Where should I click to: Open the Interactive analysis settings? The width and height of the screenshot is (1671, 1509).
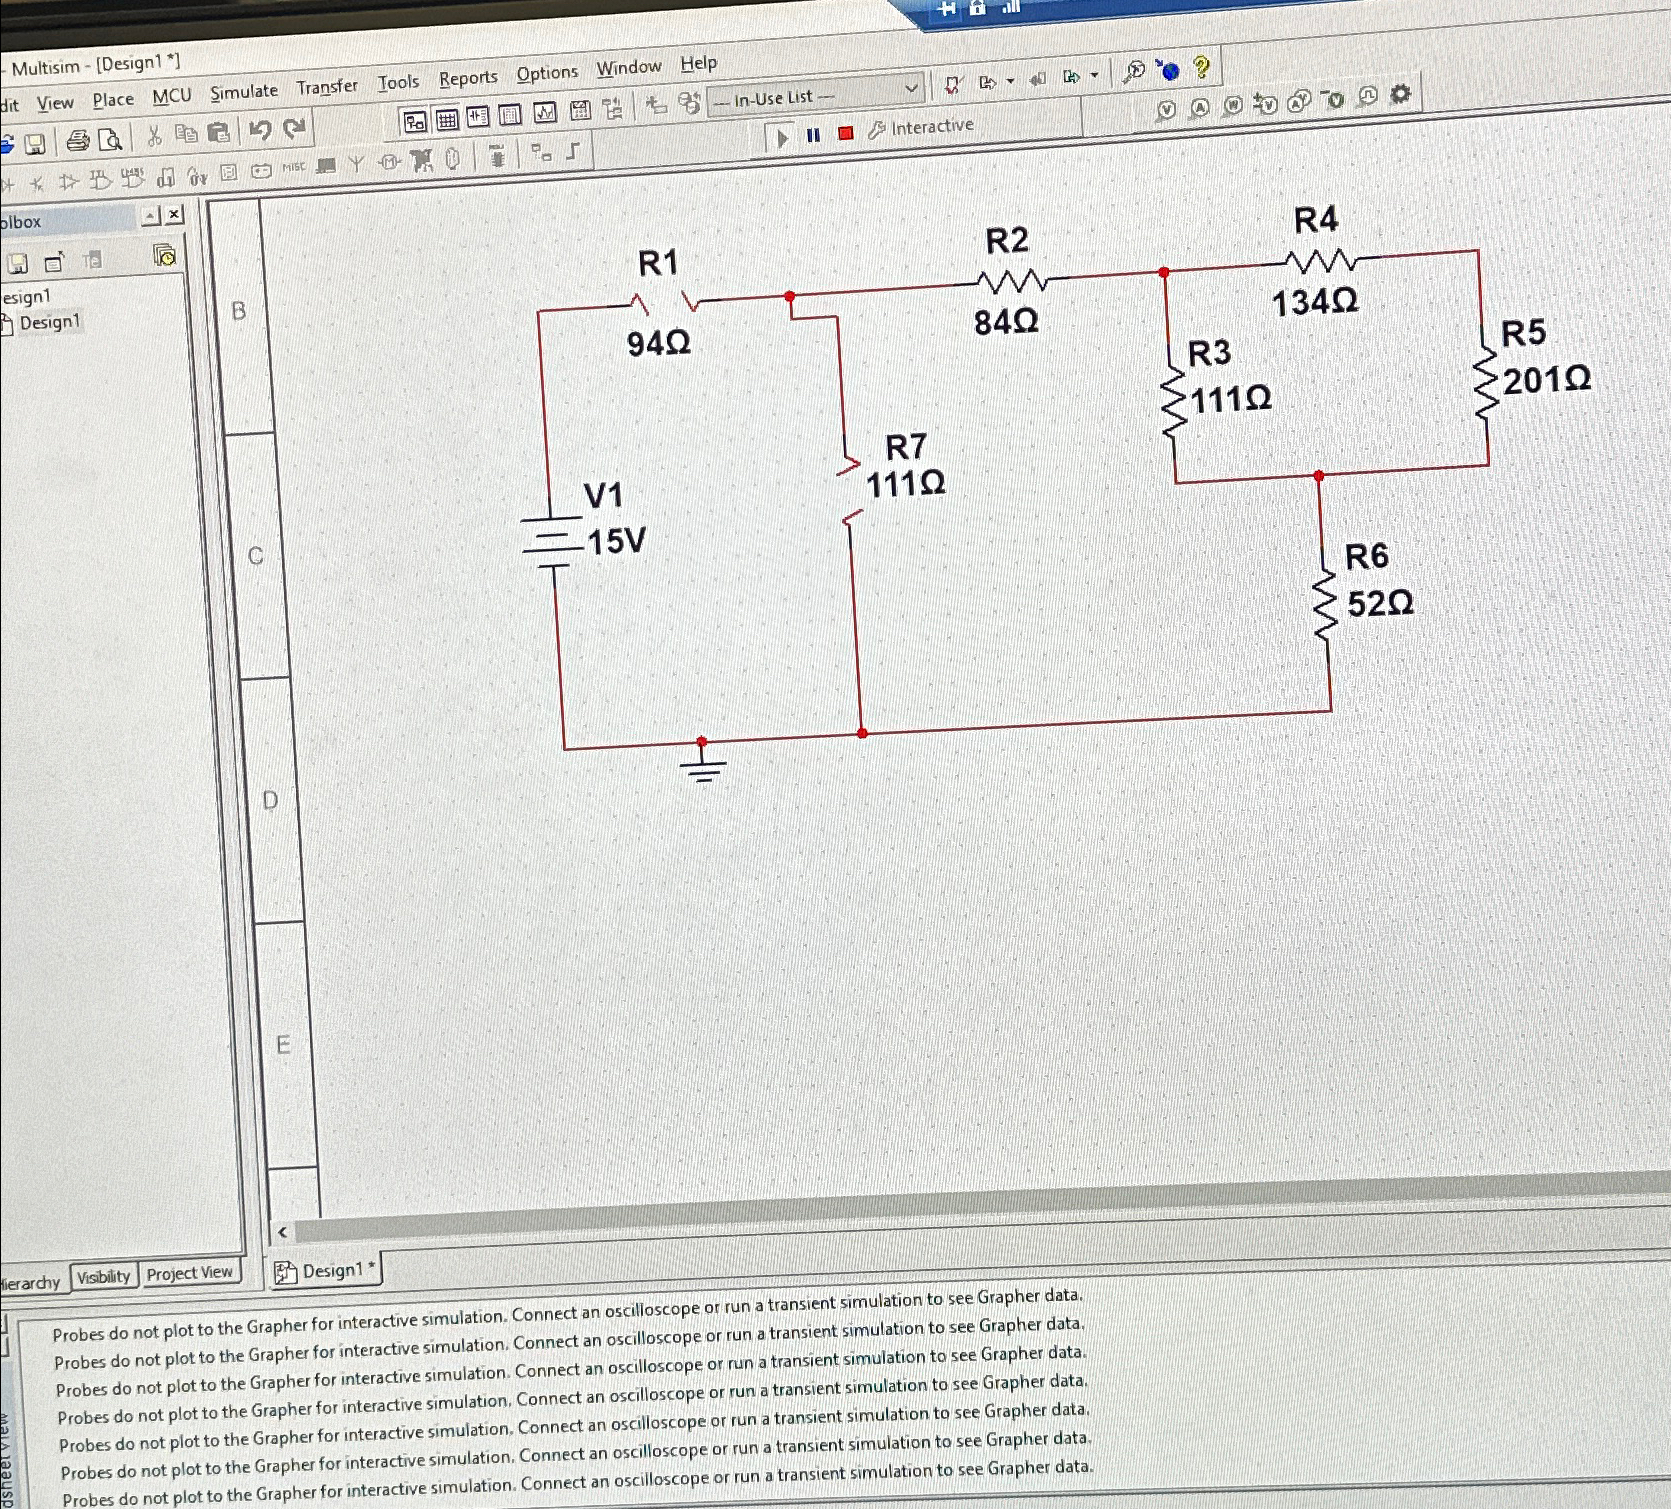[921, 127]
